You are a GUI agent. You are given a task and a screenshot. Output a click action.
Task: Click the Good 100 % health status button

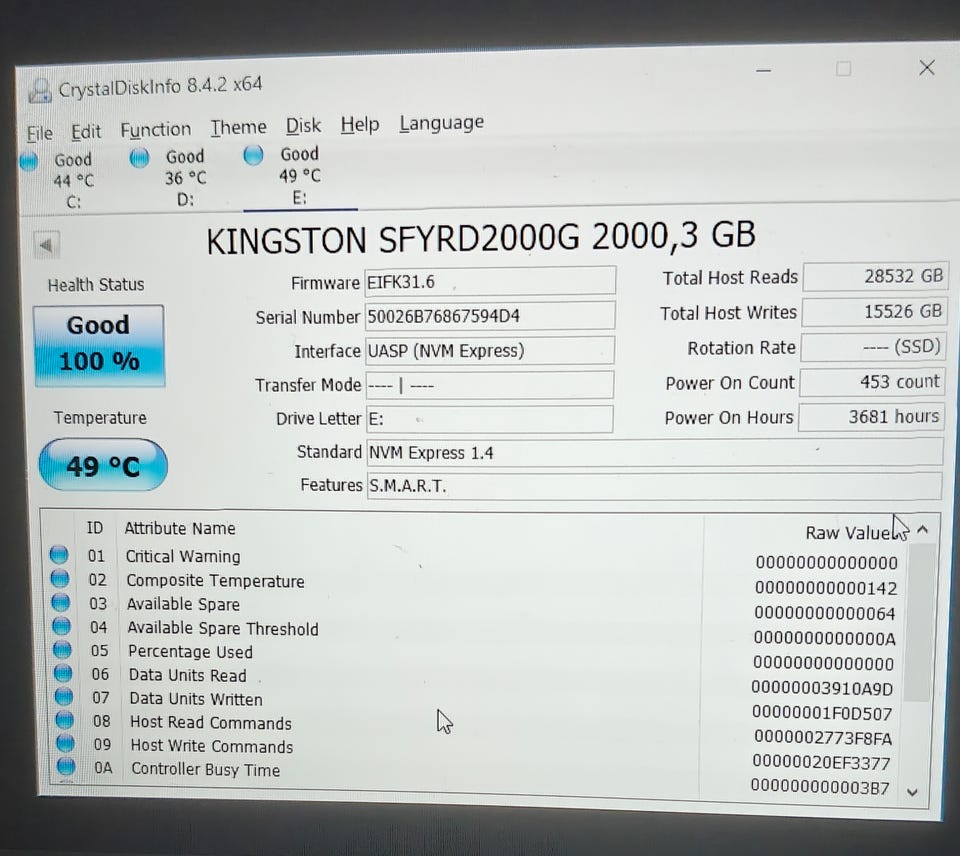(x=99, y=345)
